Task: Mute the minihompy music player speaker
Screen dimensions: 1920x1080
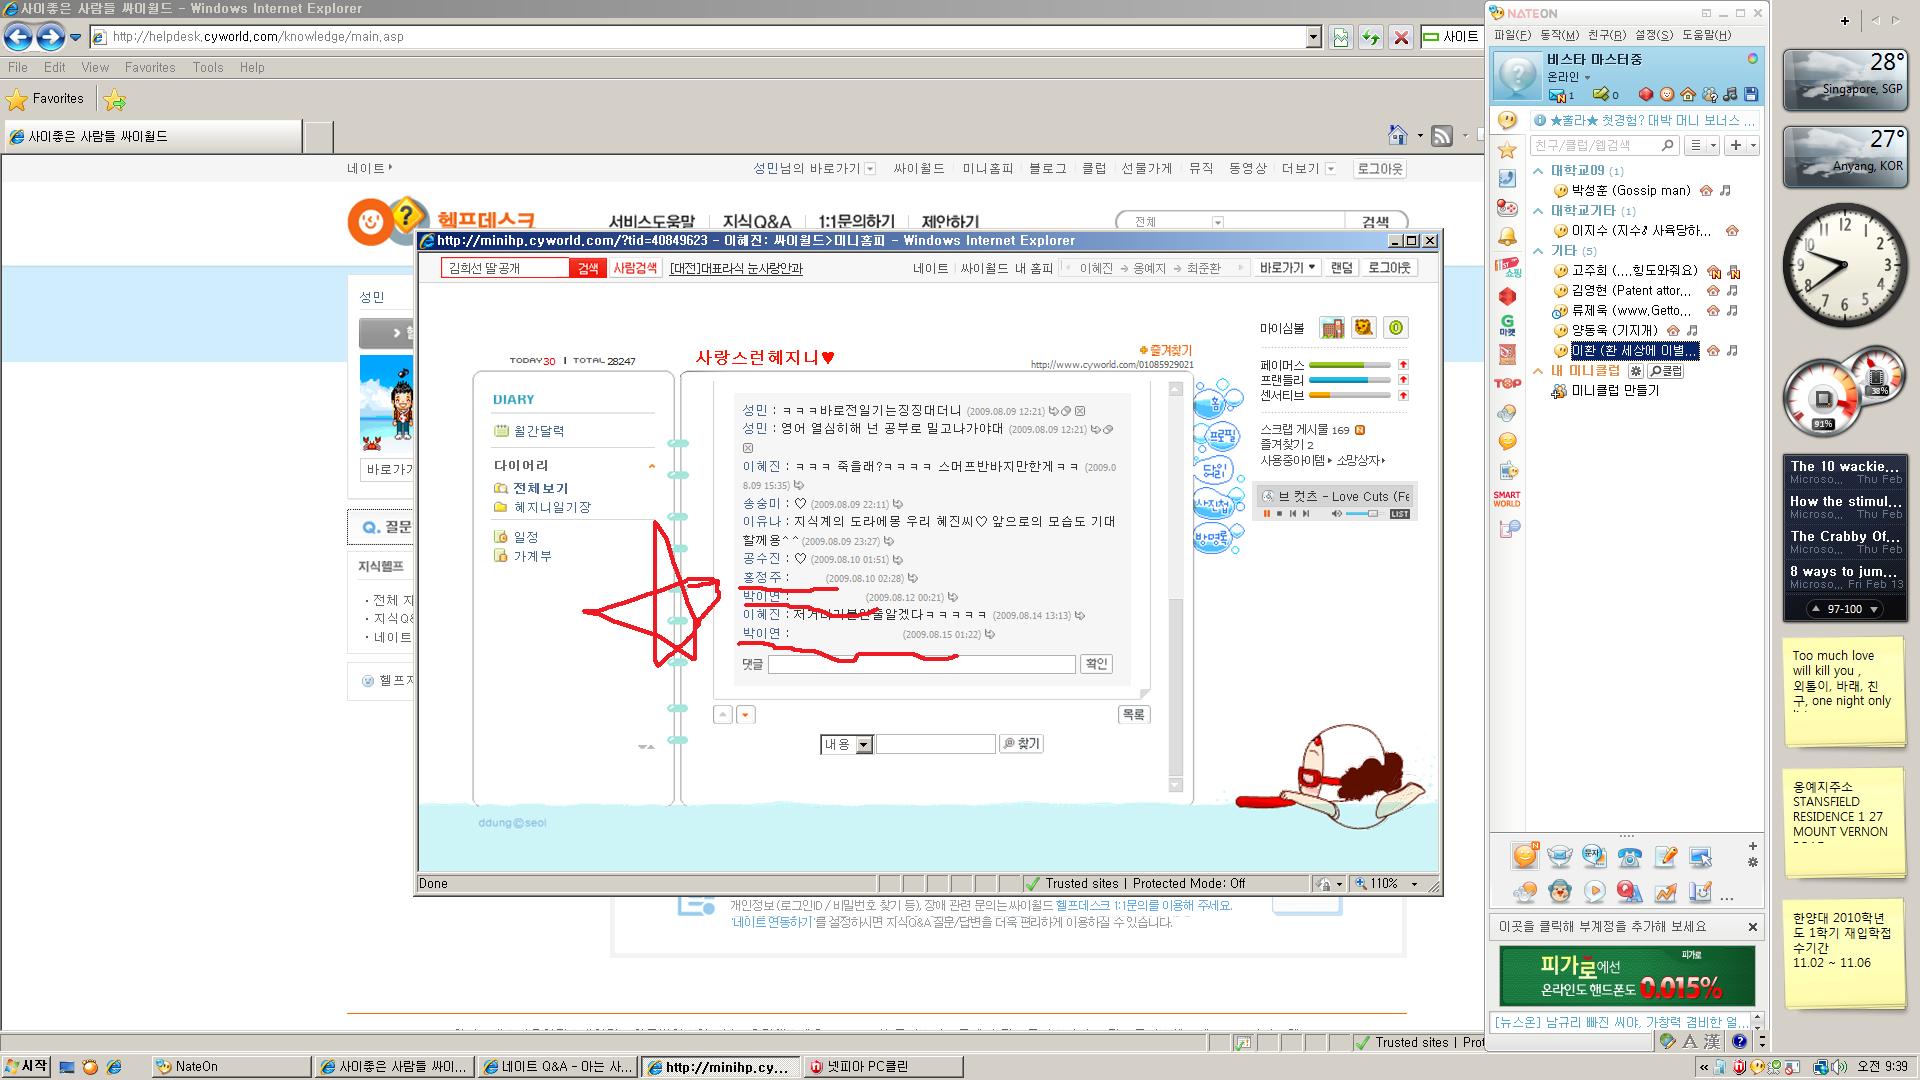Action: (x=1336, y=514)
